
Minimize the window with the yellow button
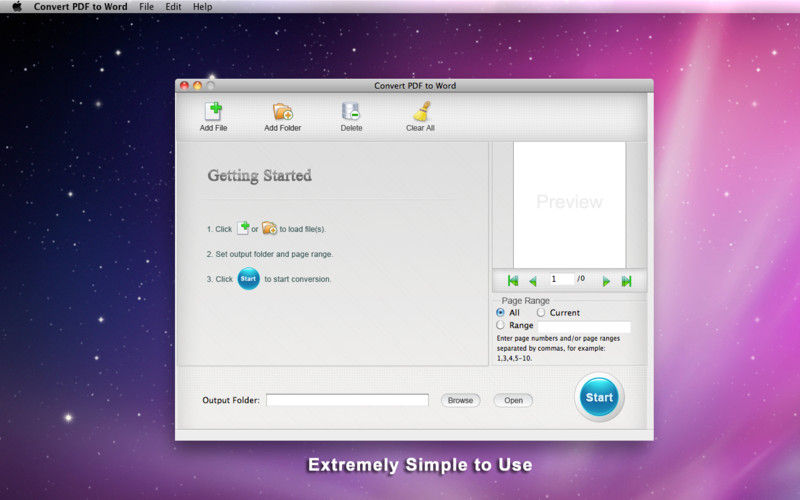[197, 86]
